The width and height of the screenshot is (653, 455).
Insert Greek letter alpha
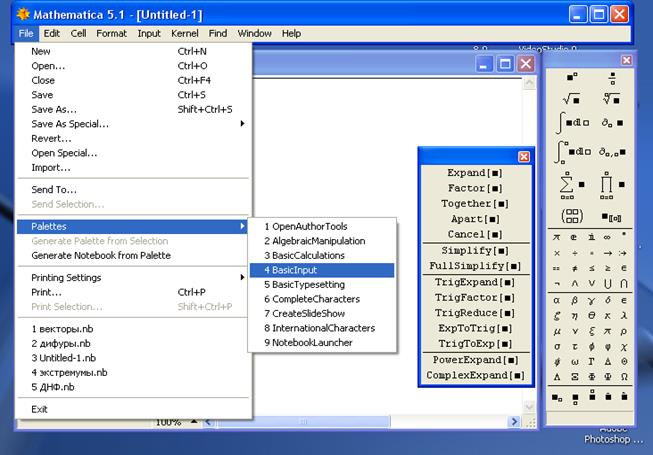tap(557, 300)
